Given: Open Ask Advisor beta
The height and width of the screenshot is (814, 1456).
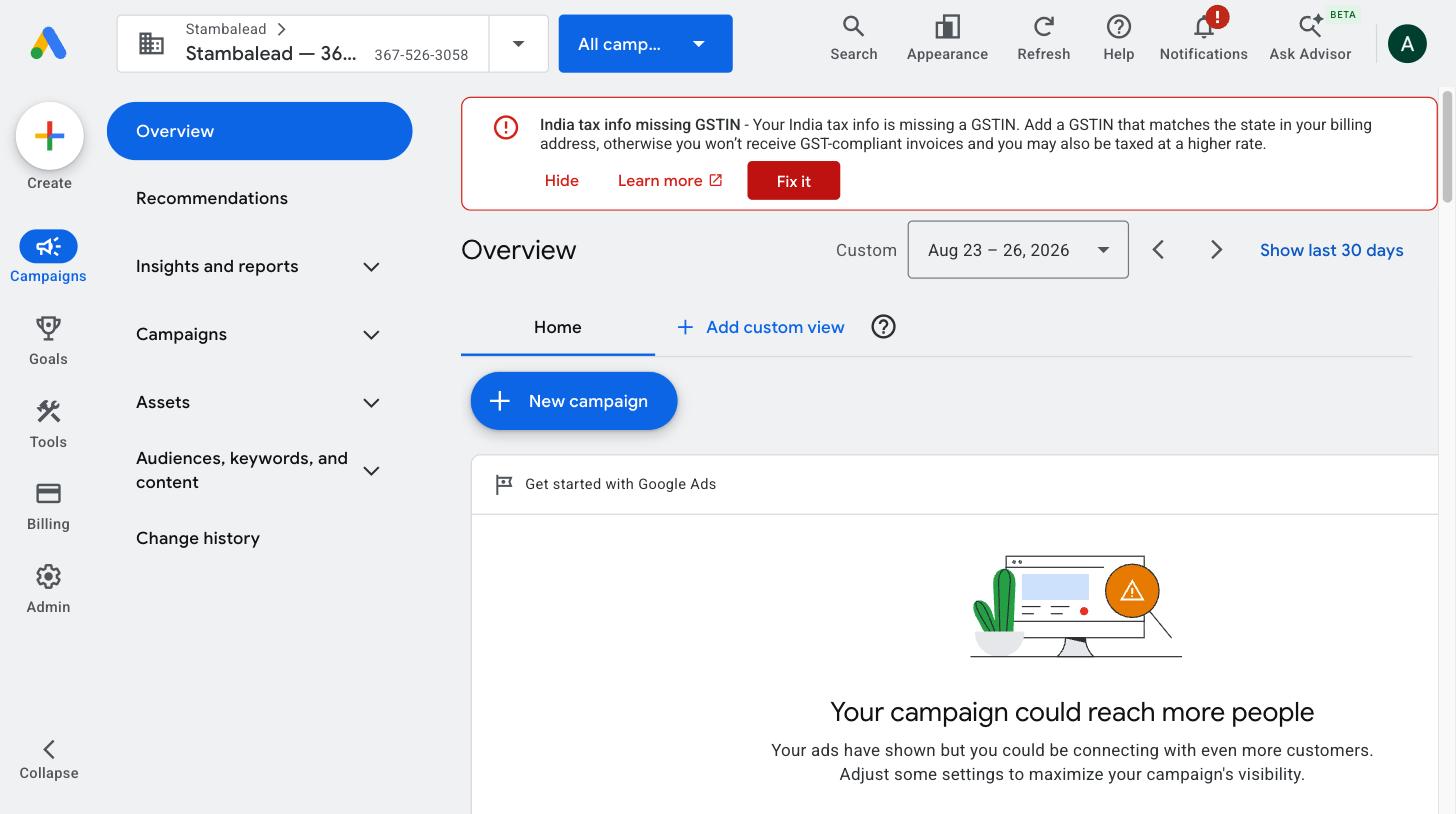Looking at the screenshot, I should pos(1310,39).
